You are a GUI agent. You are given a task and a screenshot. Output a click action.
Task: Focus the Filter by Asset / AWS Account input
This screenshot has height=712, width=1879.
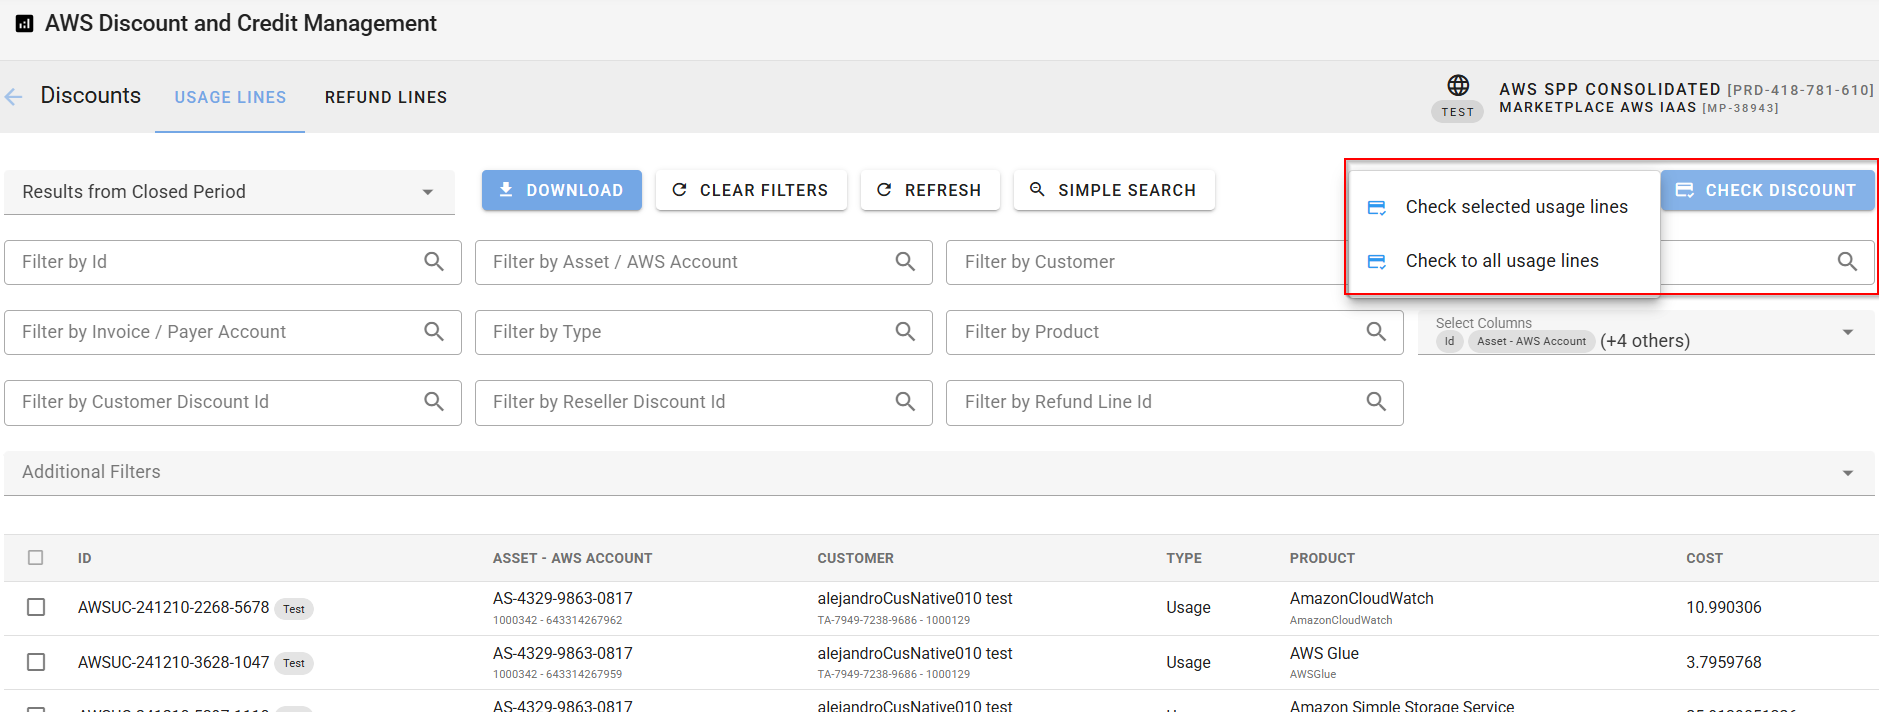[x=704, y=262]
